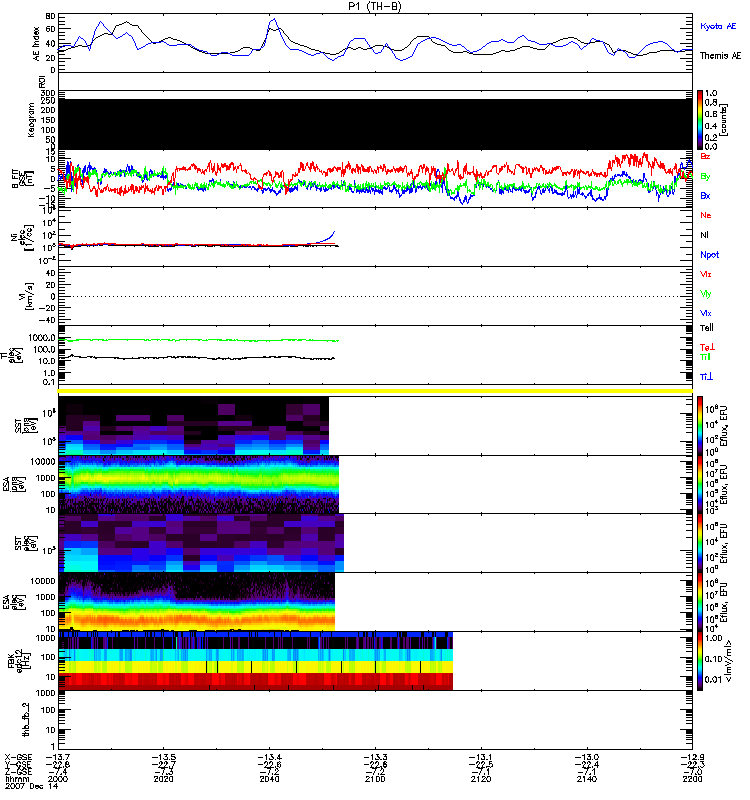The image size is (750, 800).
Task: Click the ESA electron Eflux color bar
Action: pos(699,602)
